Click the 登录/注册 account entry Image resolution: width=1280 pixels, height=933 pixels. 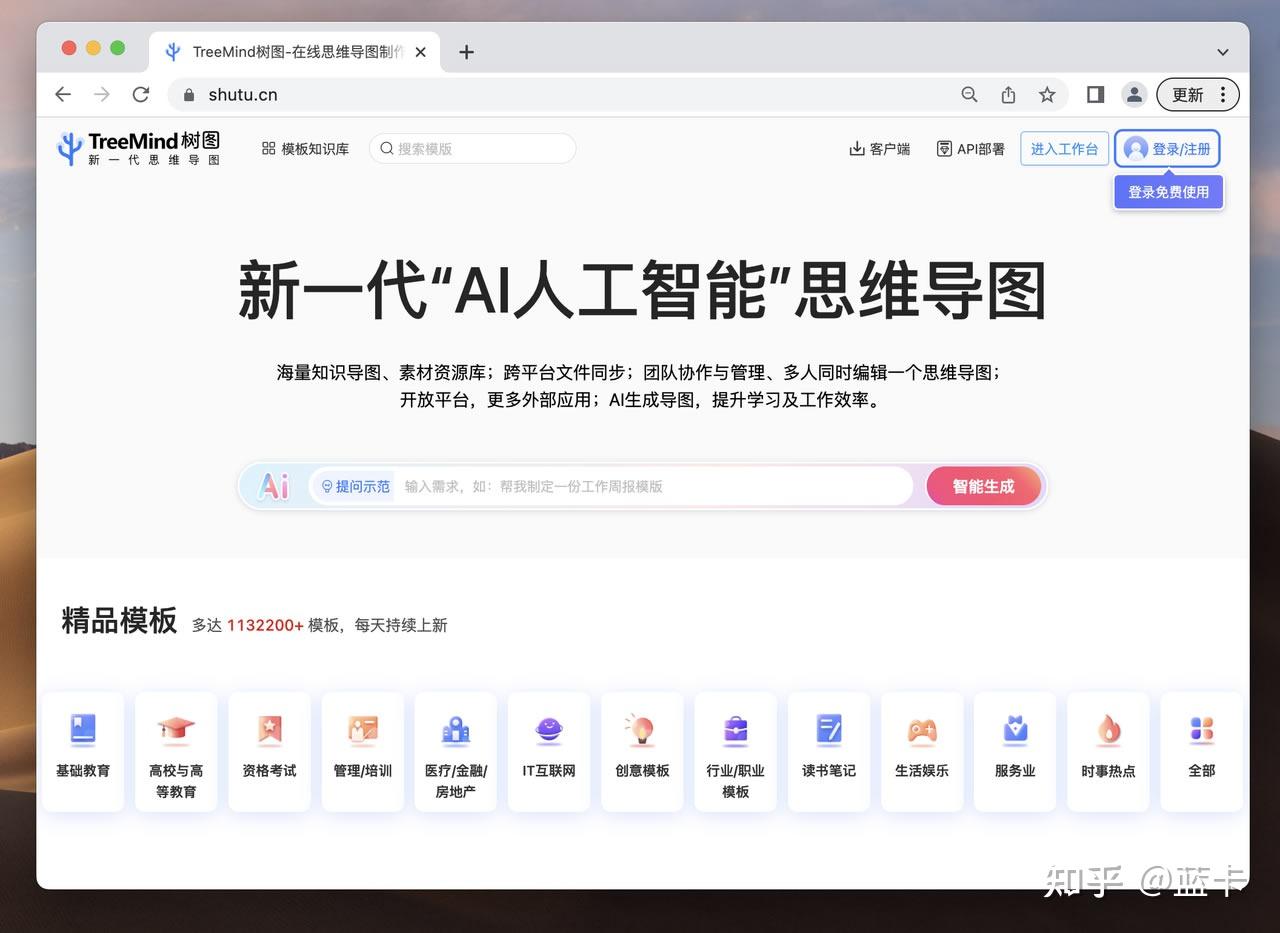pyautogui.click(x=1167, y=148)
